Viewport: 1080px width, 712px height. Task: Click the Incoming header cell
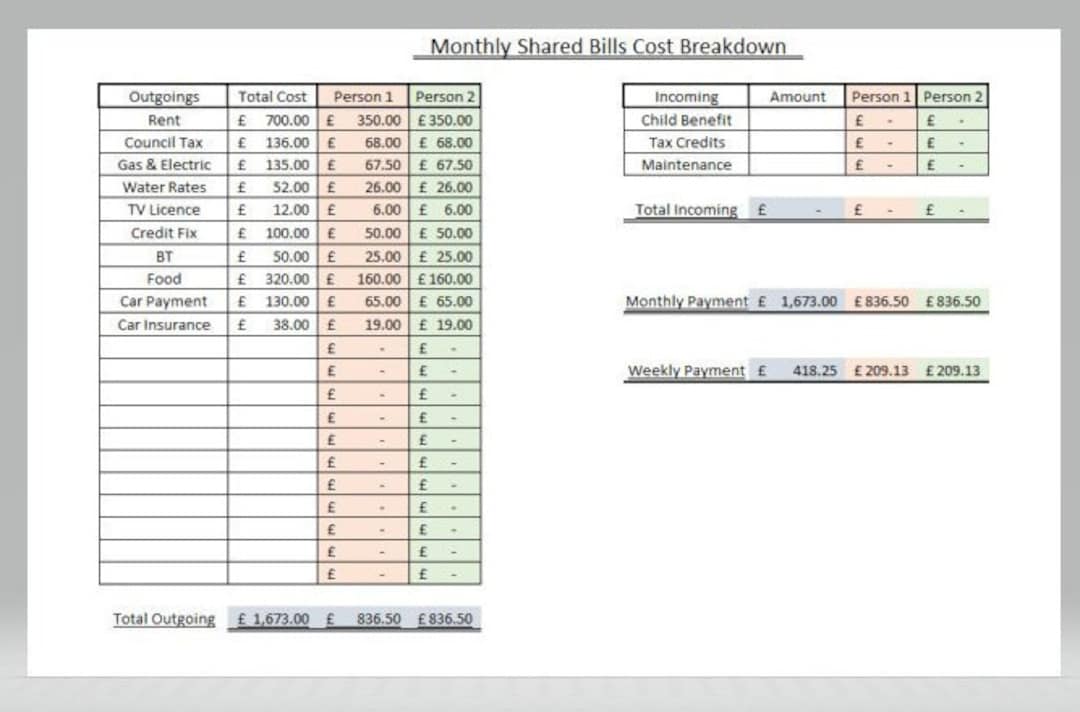tap(686, 96)
